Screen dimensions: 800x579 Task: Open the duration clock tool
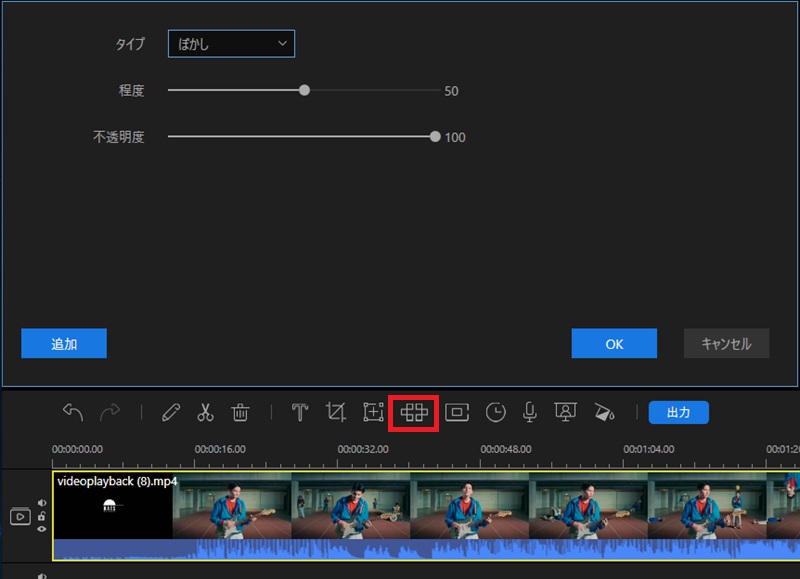495,412
